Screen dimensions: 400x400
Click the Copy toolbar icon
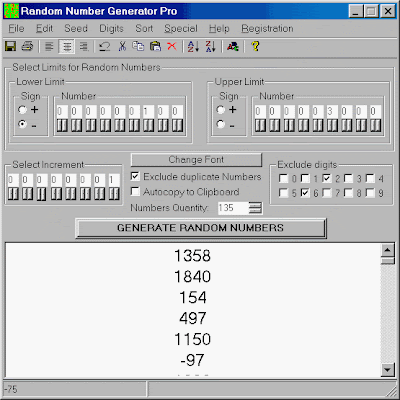[x=138, y=46]
